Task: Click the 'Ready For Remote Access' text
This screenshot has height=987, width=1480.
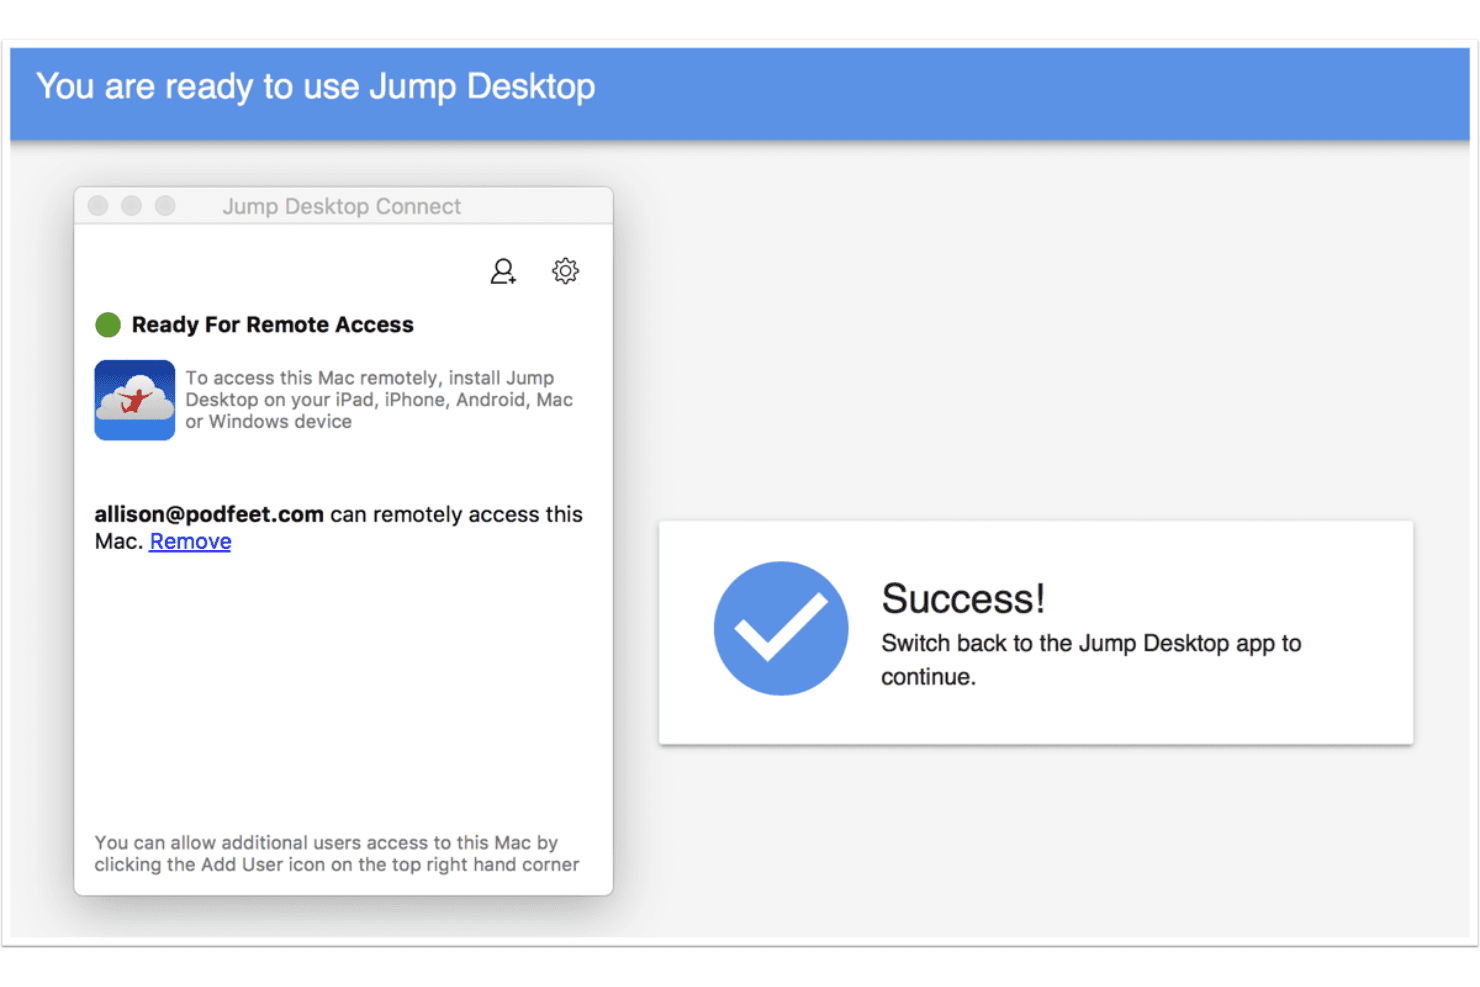Action: click(x=273, y=325)
